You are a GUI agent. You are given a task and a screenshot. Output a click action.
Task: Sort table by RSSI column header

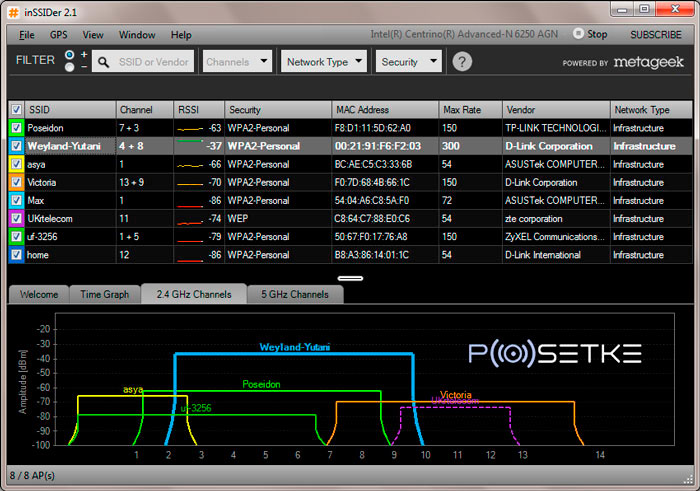pos(199,109)
